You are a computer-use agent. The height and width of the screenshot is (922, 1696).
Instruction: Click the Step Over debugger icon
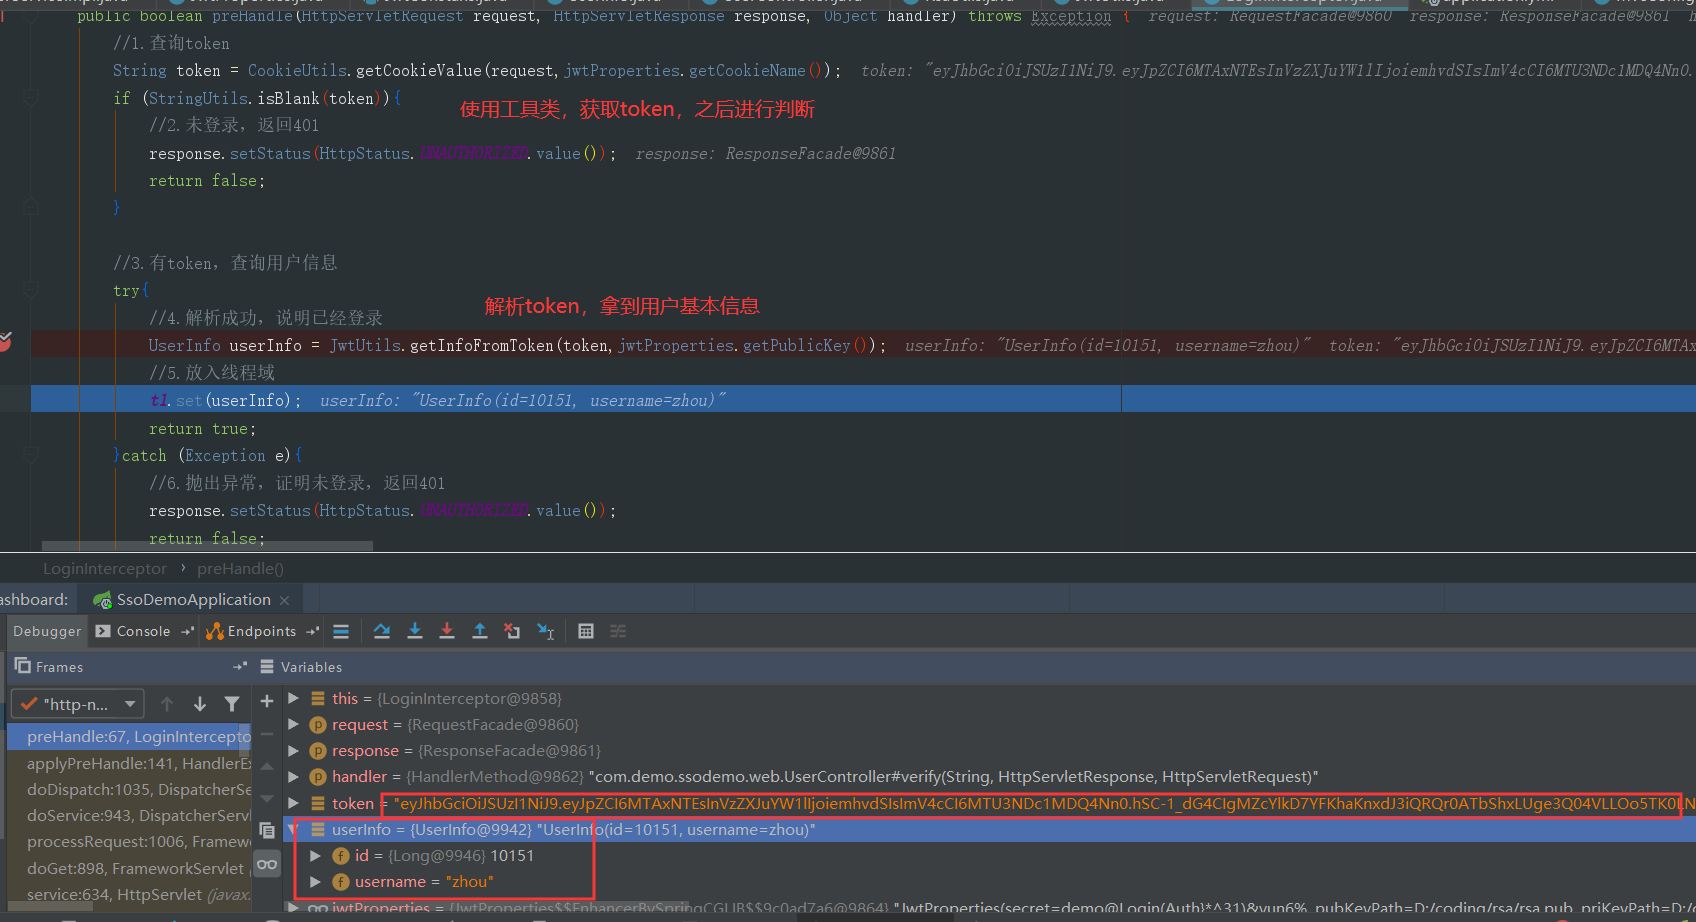point(382,631)
